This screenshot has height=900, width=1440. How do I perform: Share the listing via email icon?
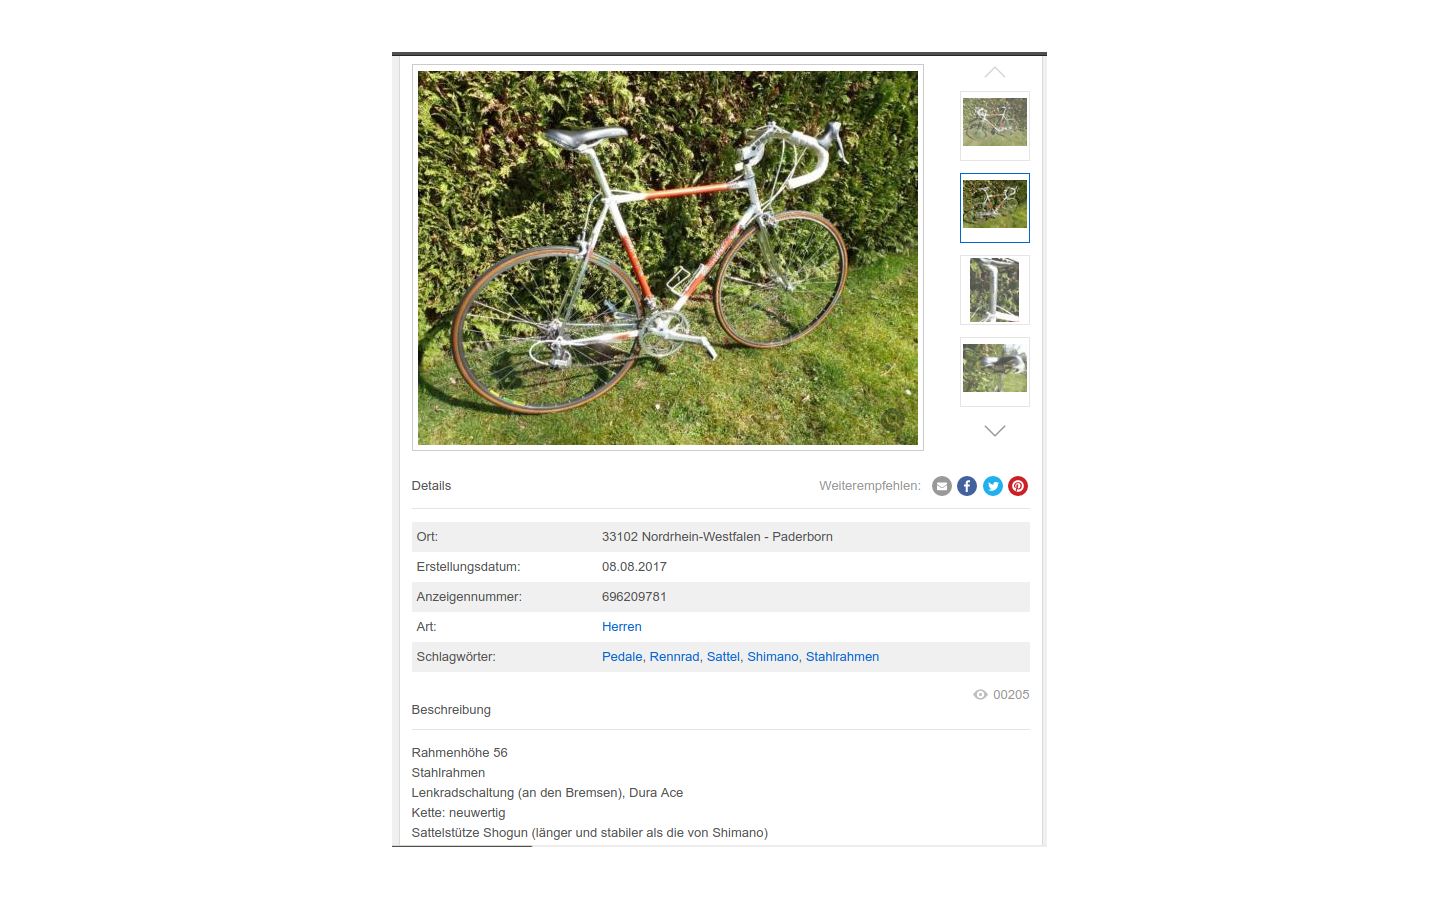coord(942,486)
